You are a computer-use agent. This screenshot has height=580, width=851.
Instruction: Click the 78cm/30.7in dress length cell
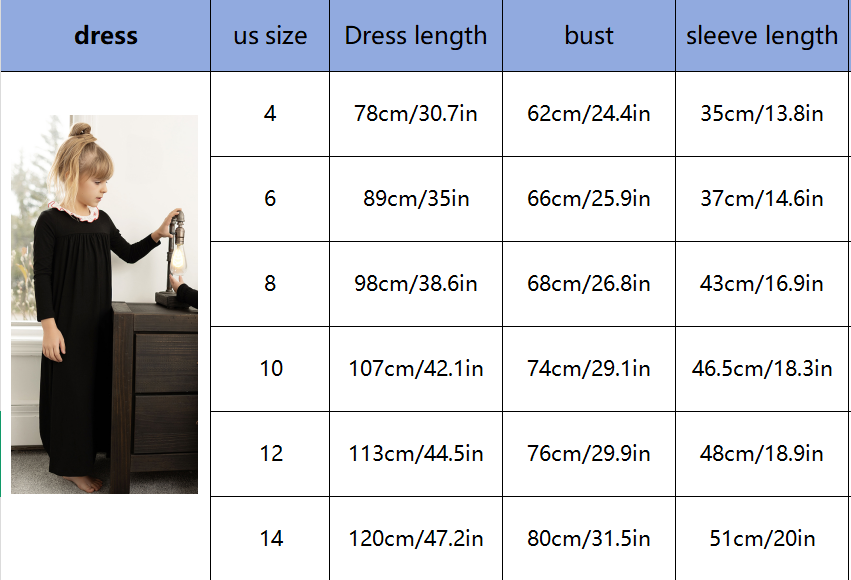416,114
